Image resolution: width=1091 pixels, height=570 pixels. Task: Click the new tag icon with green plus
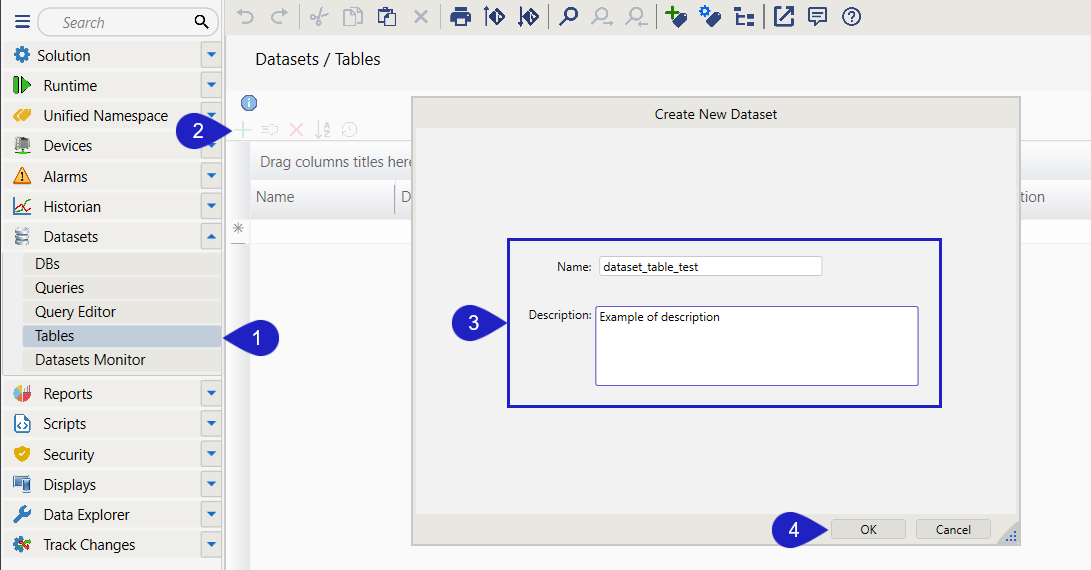[677, 16]
